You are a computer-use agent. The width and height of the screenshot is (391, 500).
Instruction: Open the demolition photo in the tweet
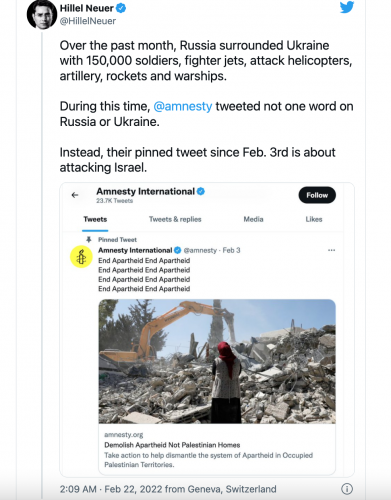[x=217, y=361]
